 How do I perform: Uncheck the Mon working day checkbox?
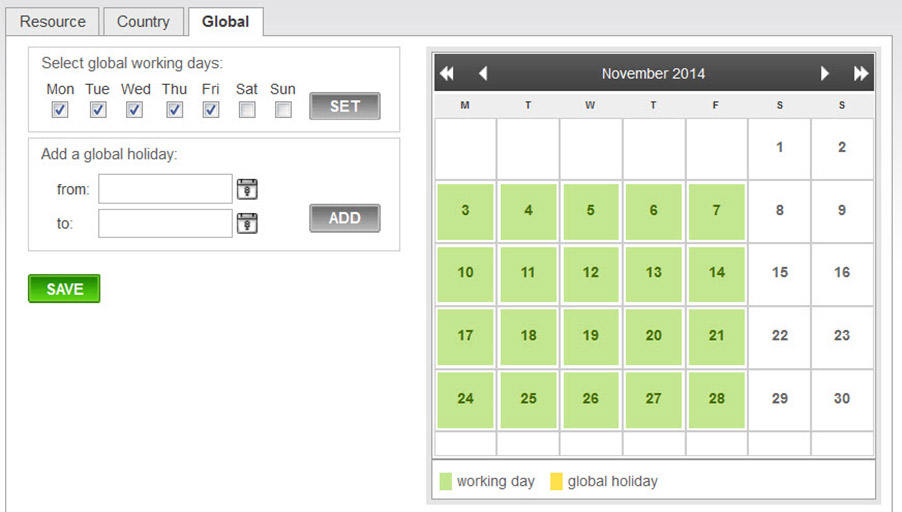[x=60, y=109]
